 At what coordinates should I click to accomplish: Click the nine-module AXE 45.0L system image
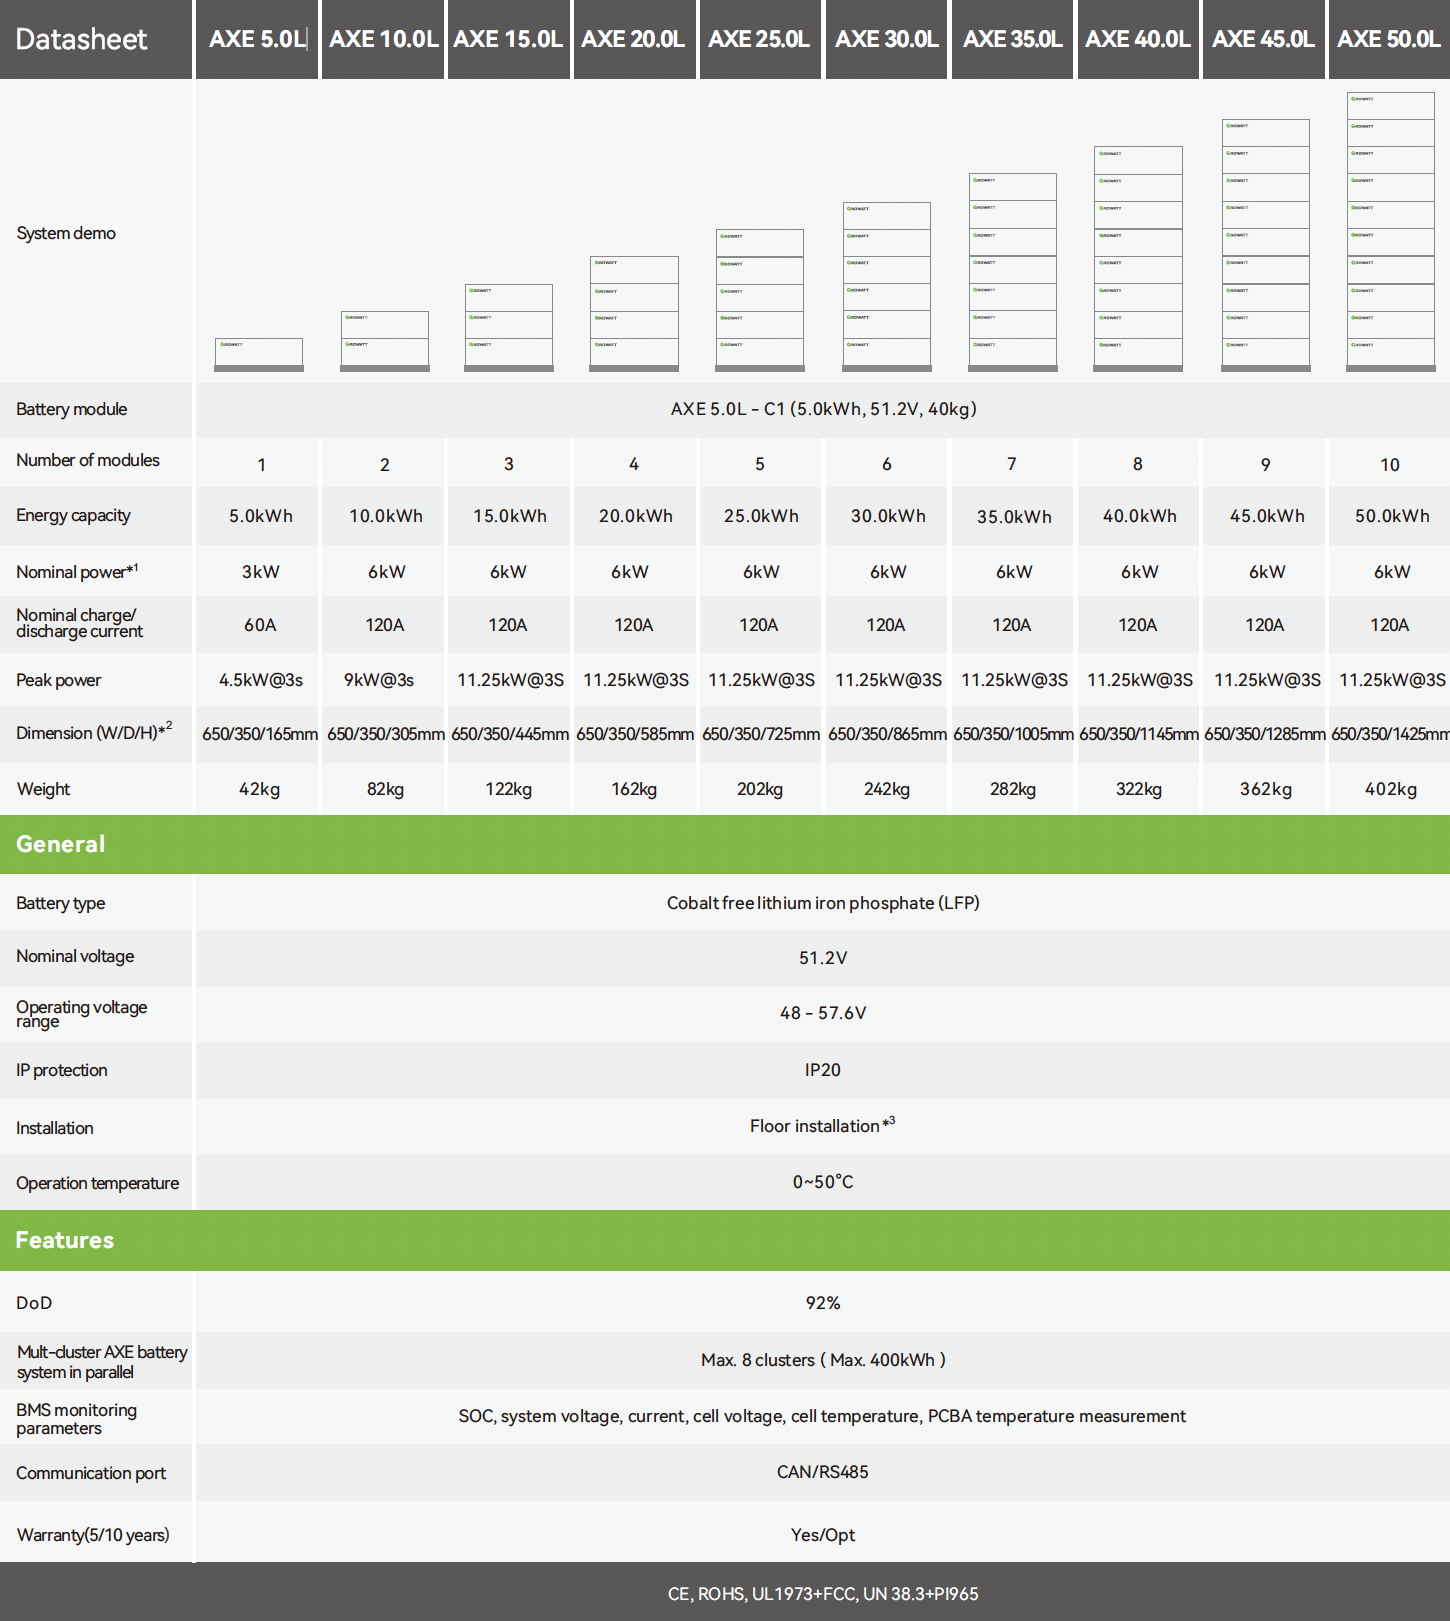1266,245
